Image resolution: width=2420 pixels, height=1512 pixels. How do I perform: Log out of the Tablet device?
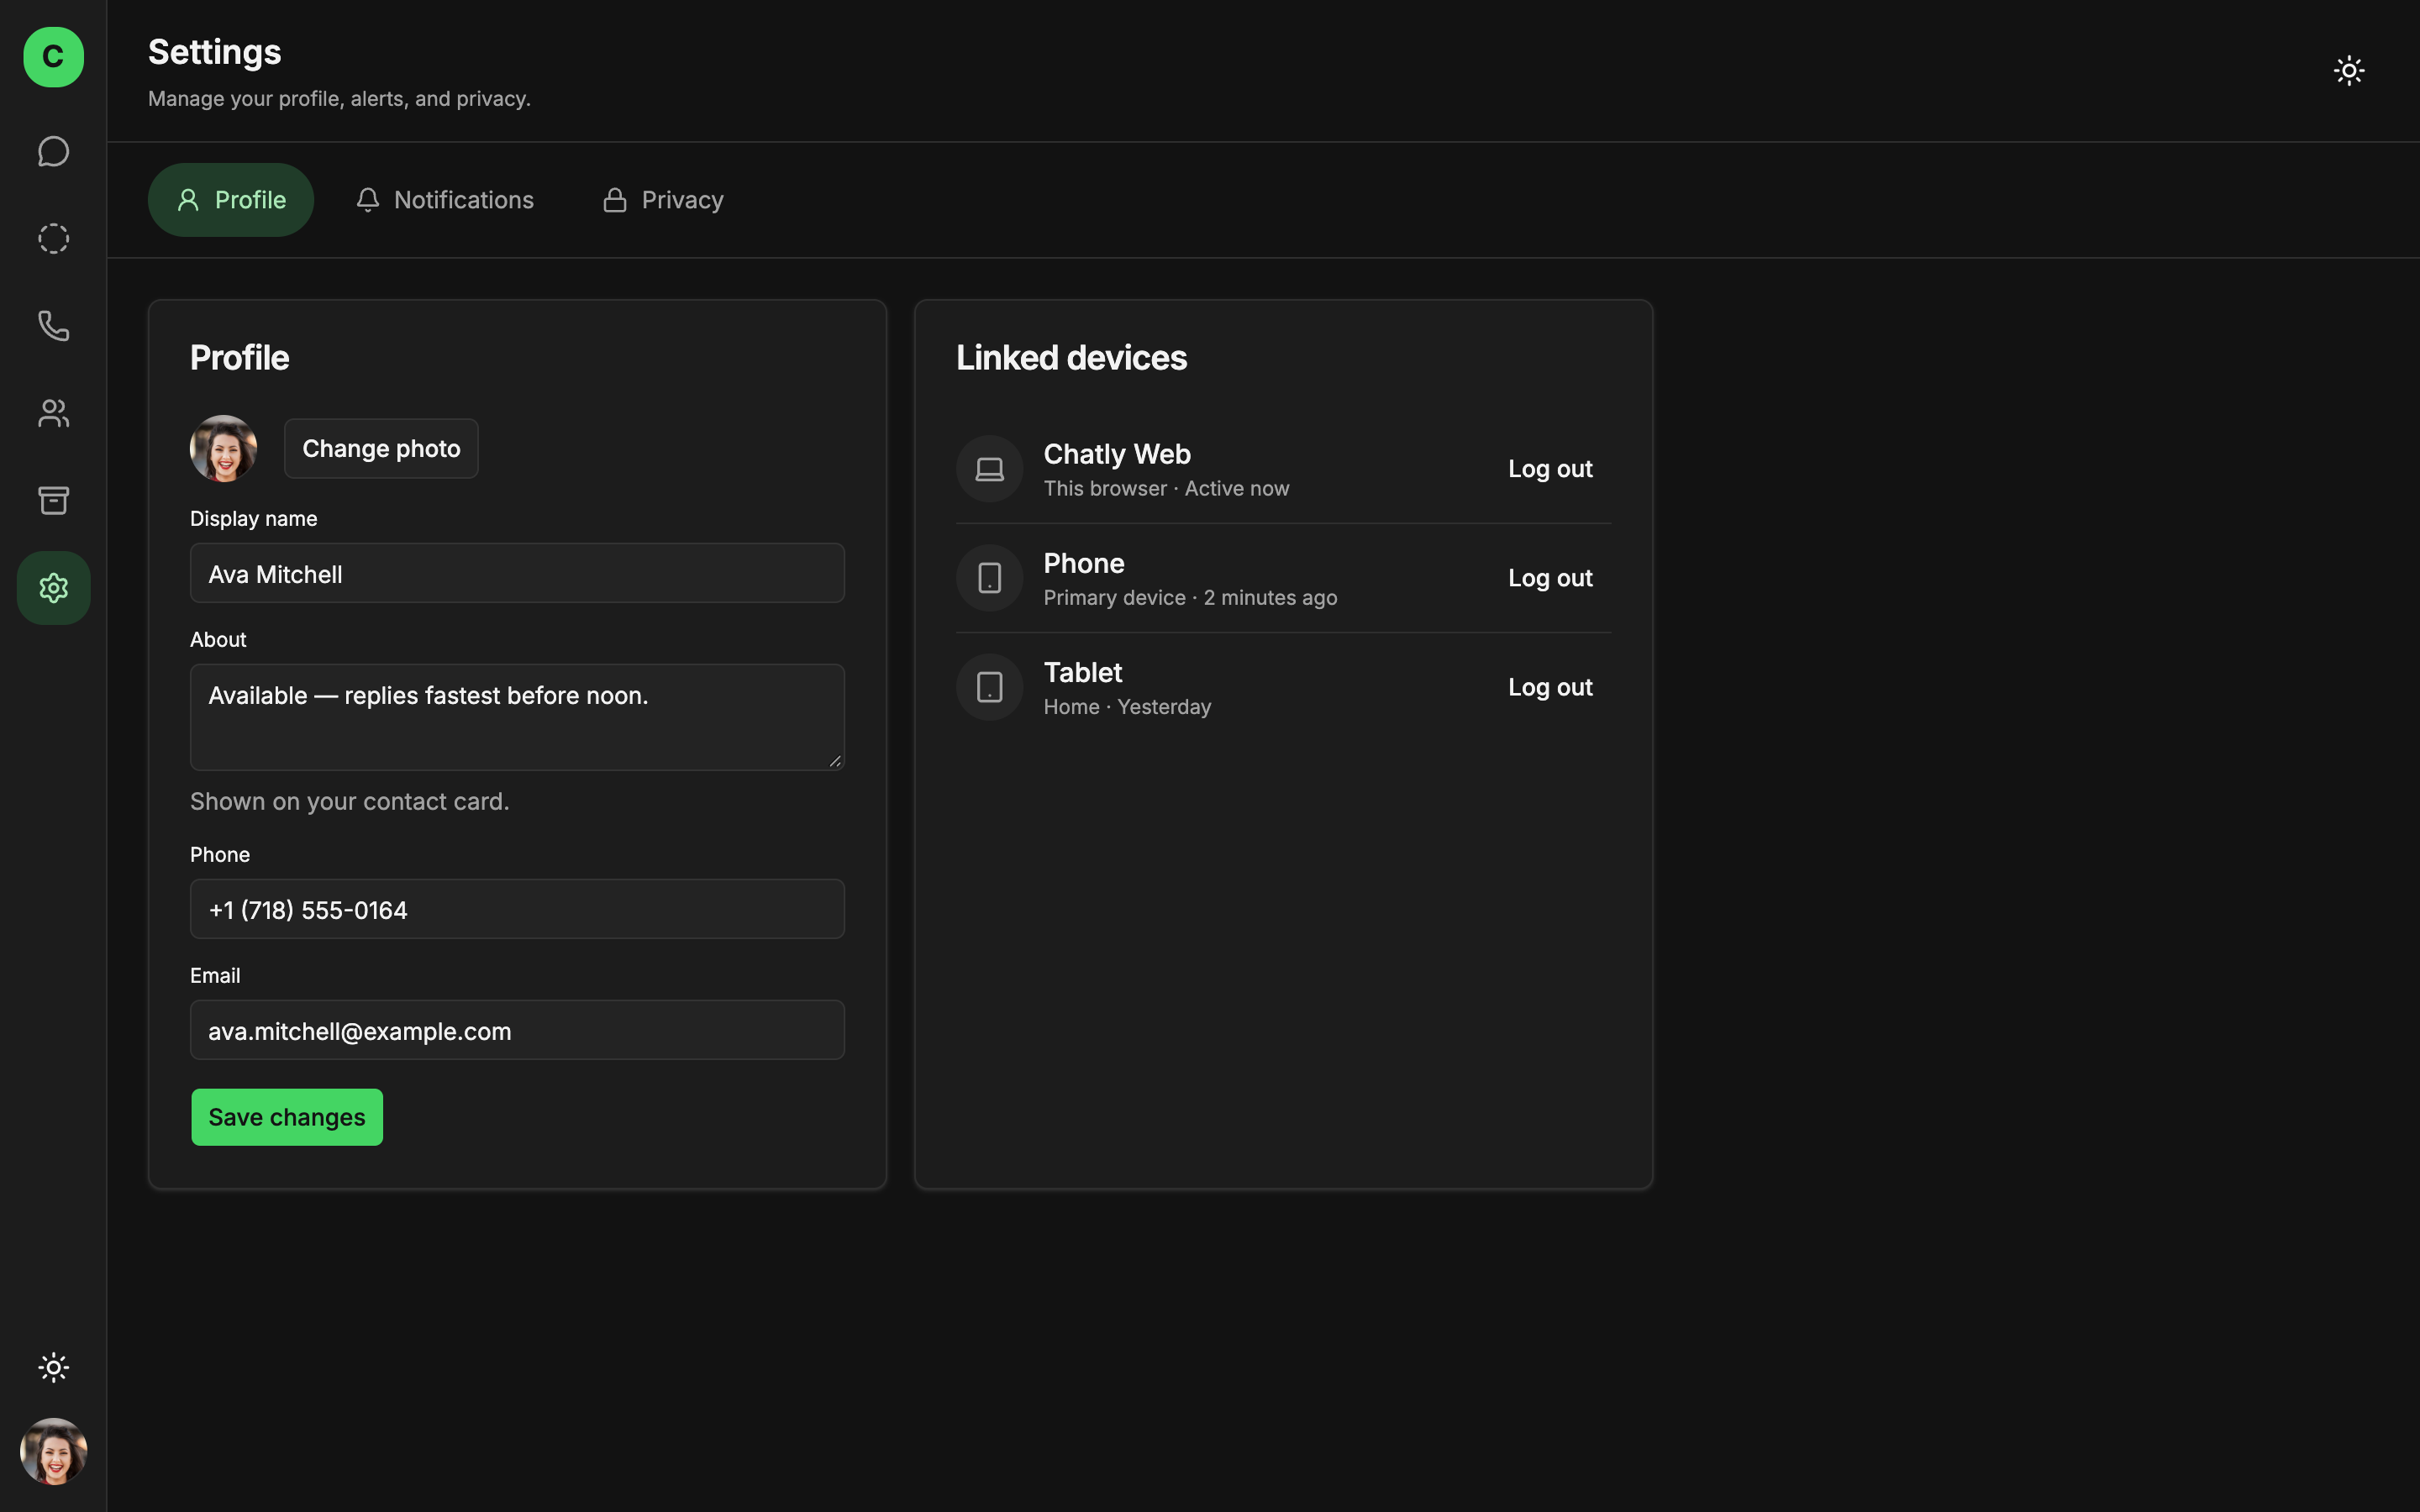1550,687
